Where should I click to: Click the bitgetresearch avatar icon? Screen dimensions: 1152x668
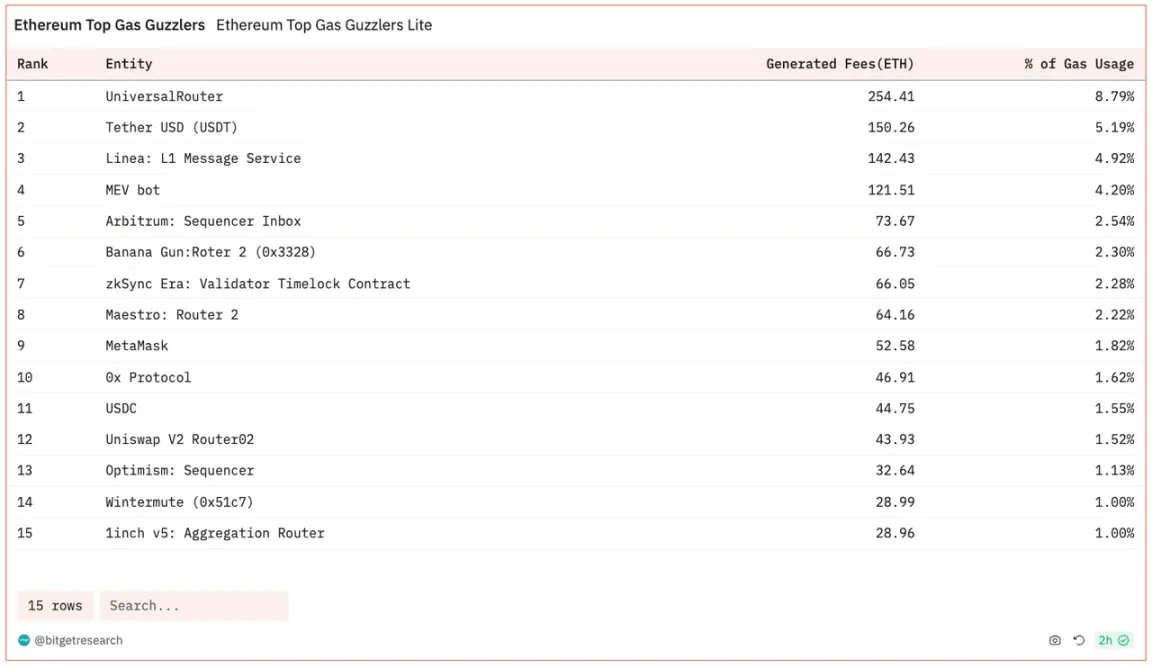tap(24, 640)
